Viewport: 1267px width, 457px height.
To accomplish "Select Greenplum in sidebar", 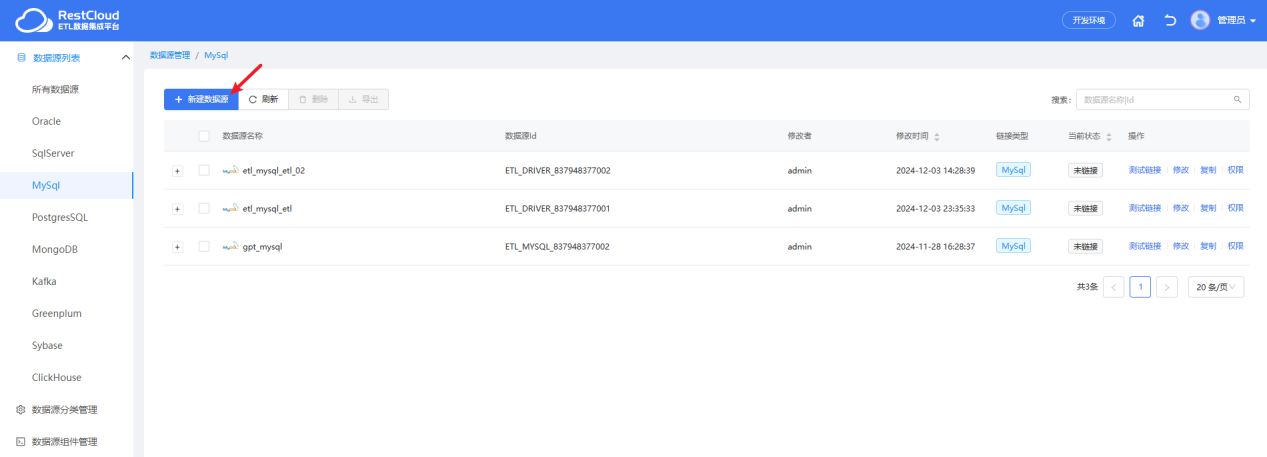I will (x=66, y=313).
